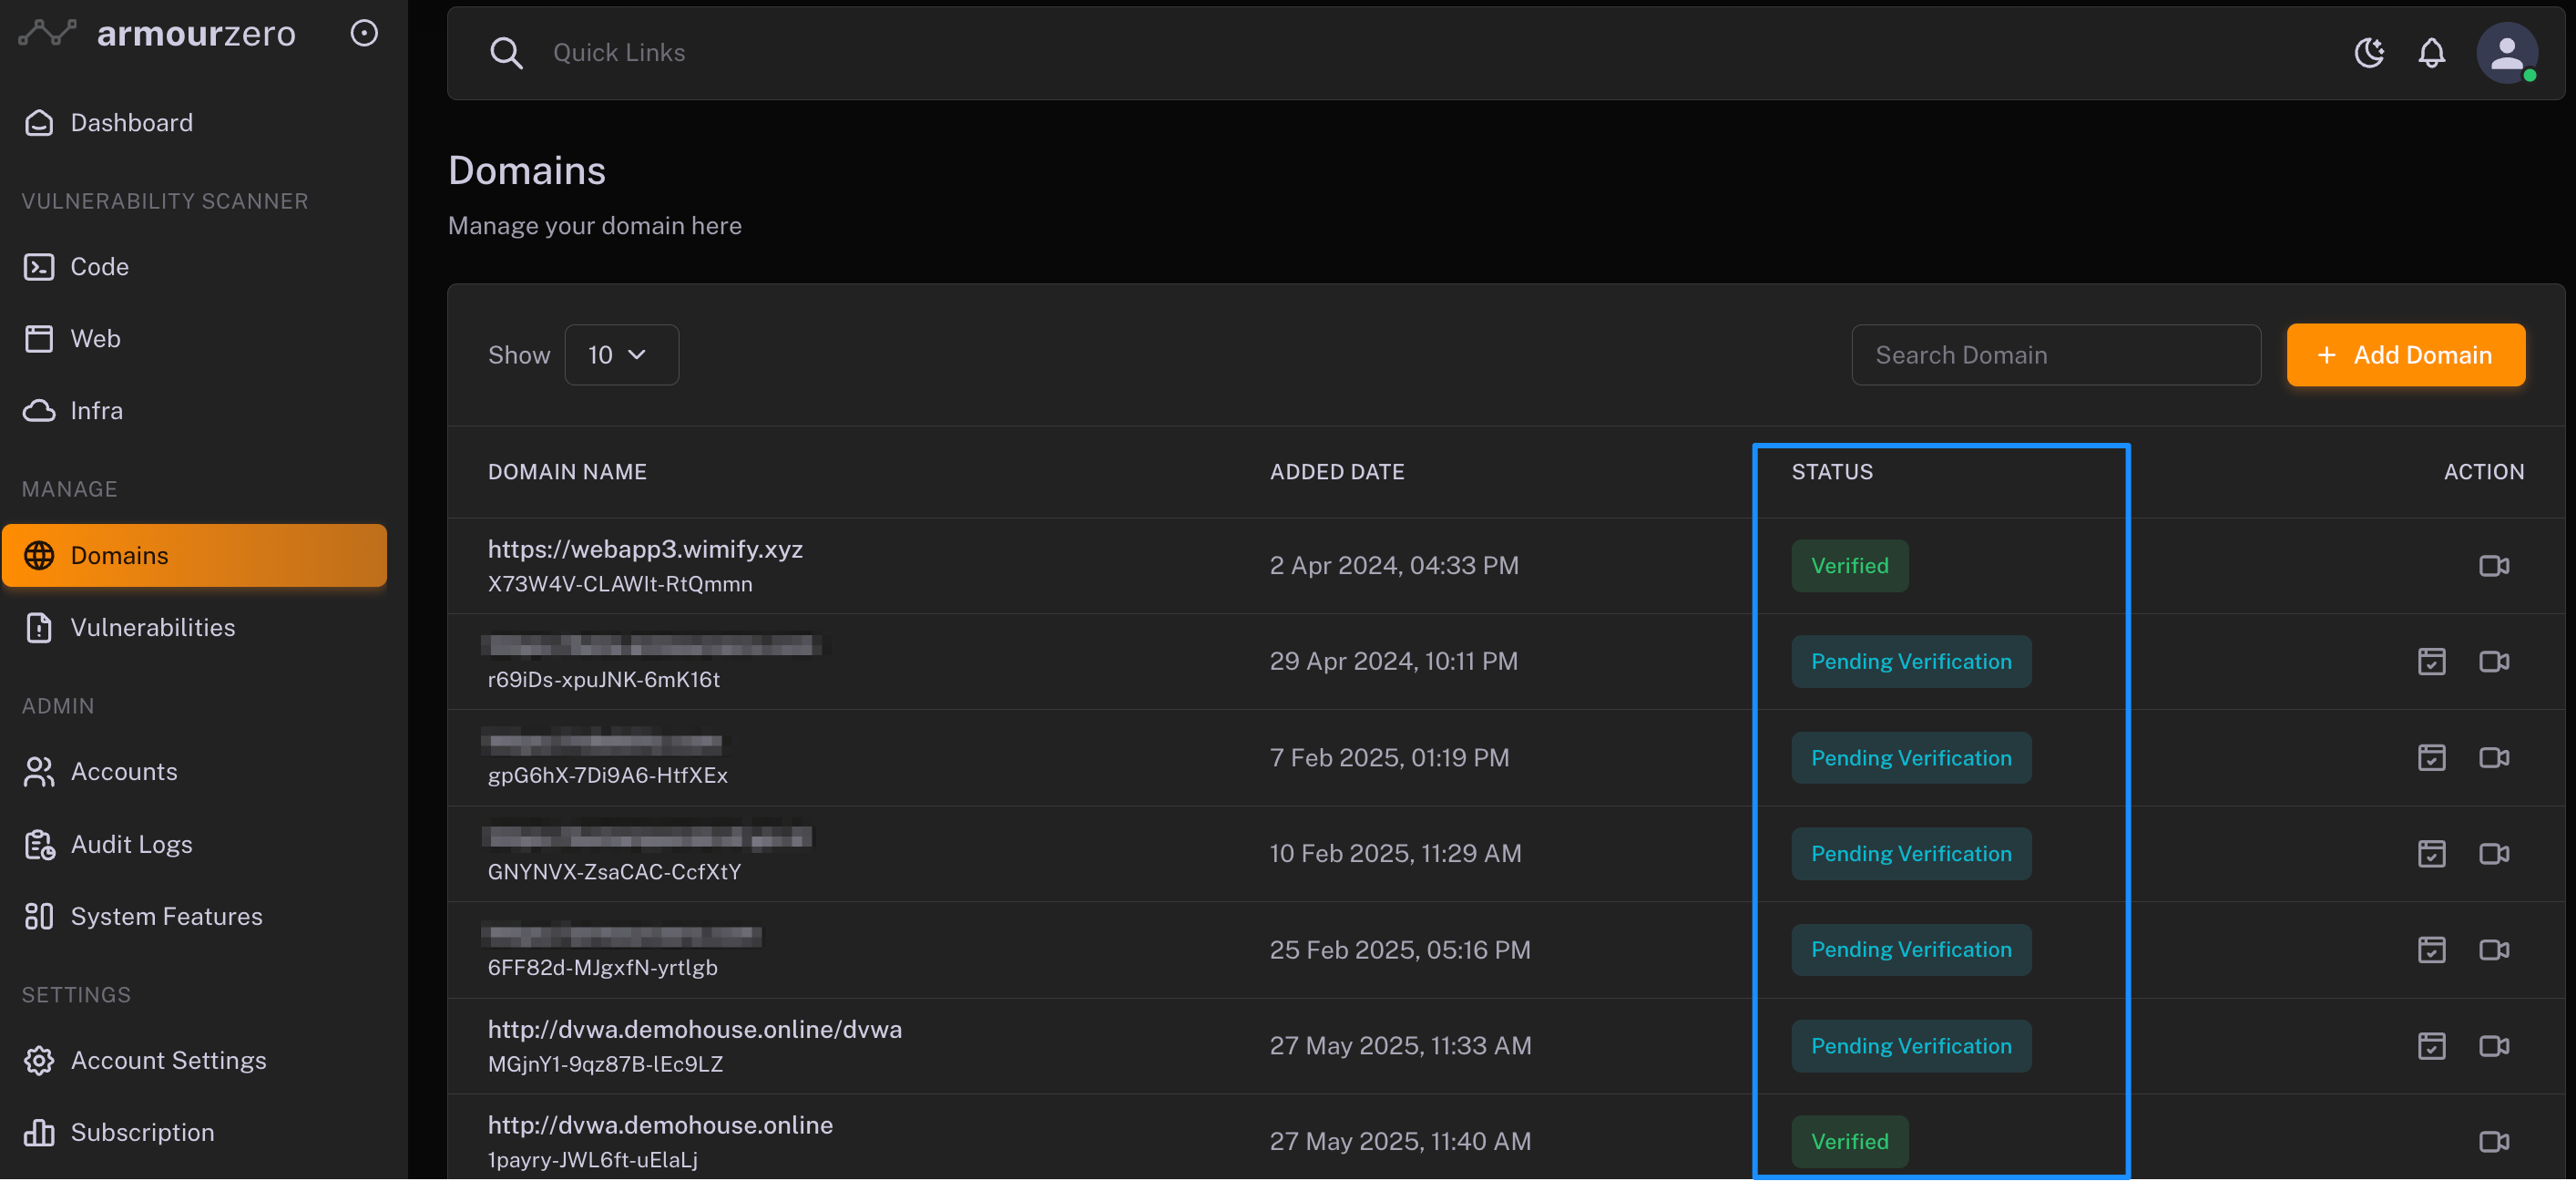2576x1181 pixels.
Task: Open the Infra scanner page
Action: point(96,411)
